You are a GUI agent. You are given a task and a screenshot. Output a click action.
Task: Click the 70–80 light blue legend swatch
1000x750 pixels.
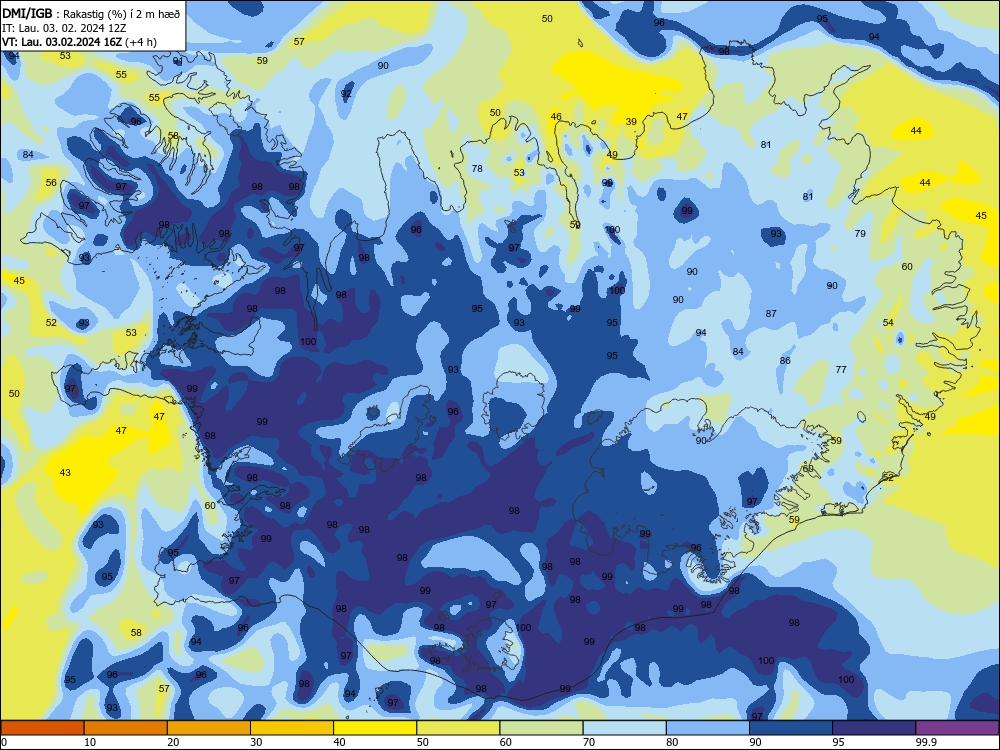click(x=624, y=728)
